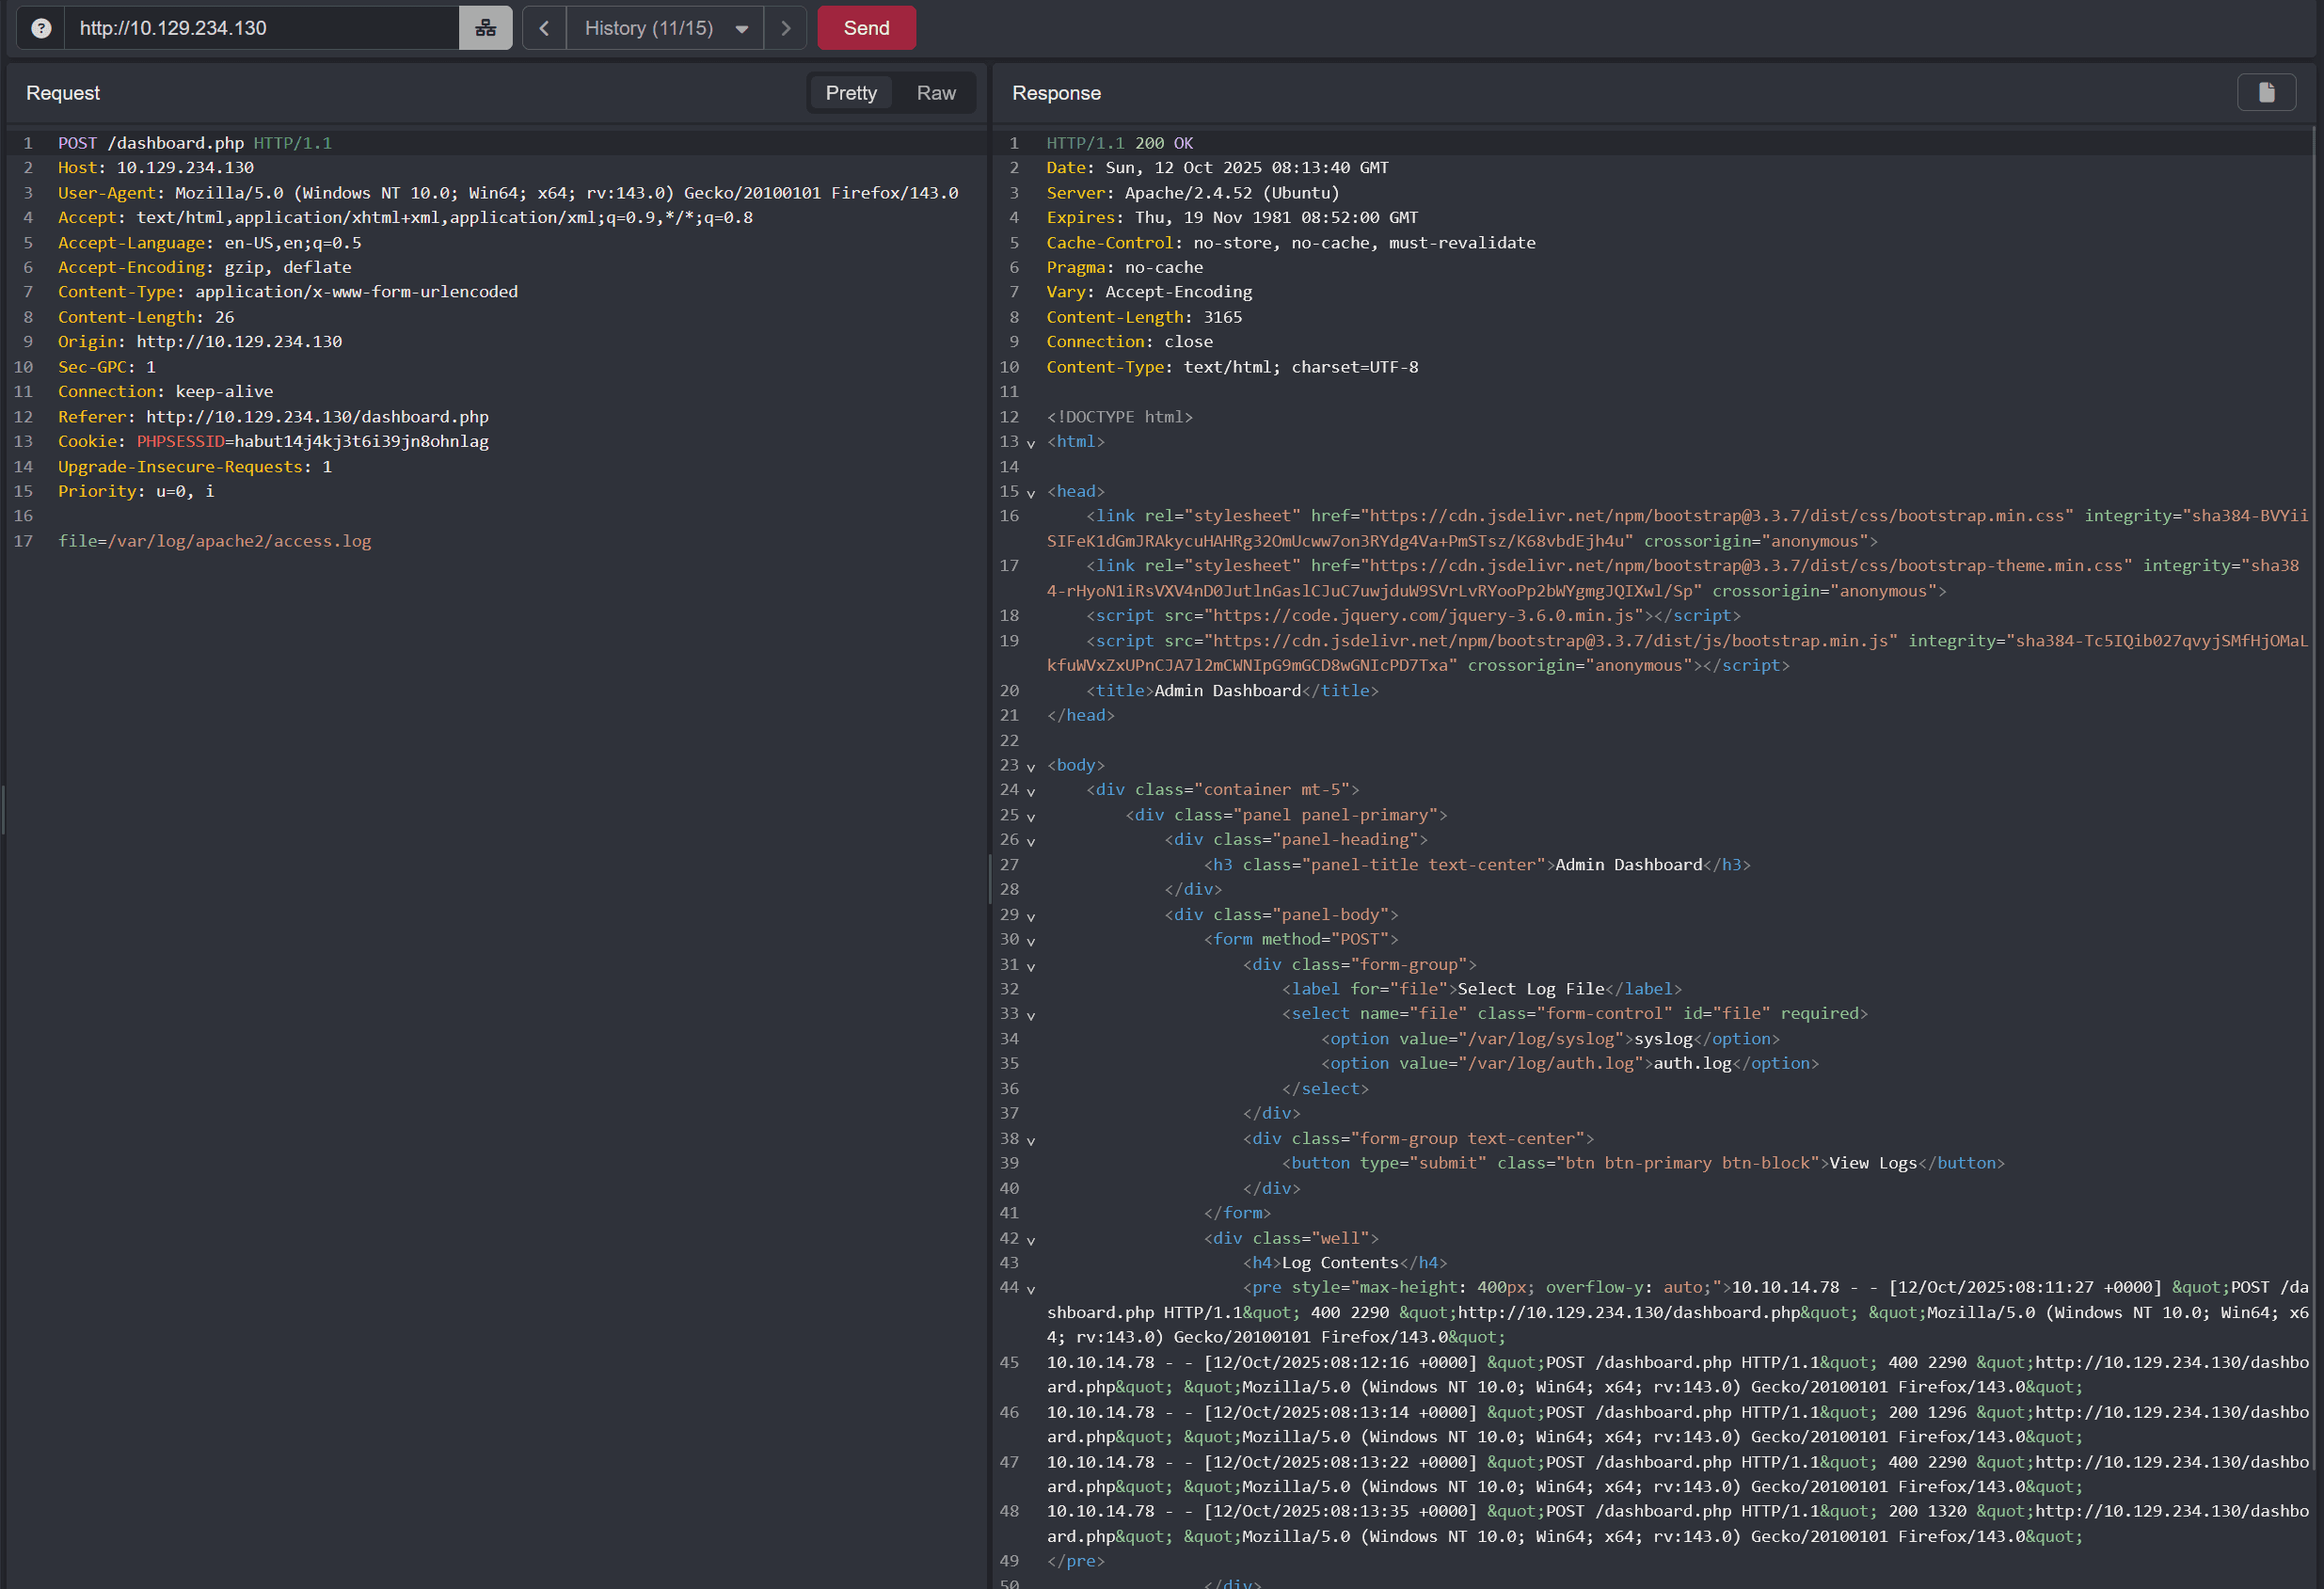Go to next history entry arrow
2324x1589 pixels.
tap(786, 28)
